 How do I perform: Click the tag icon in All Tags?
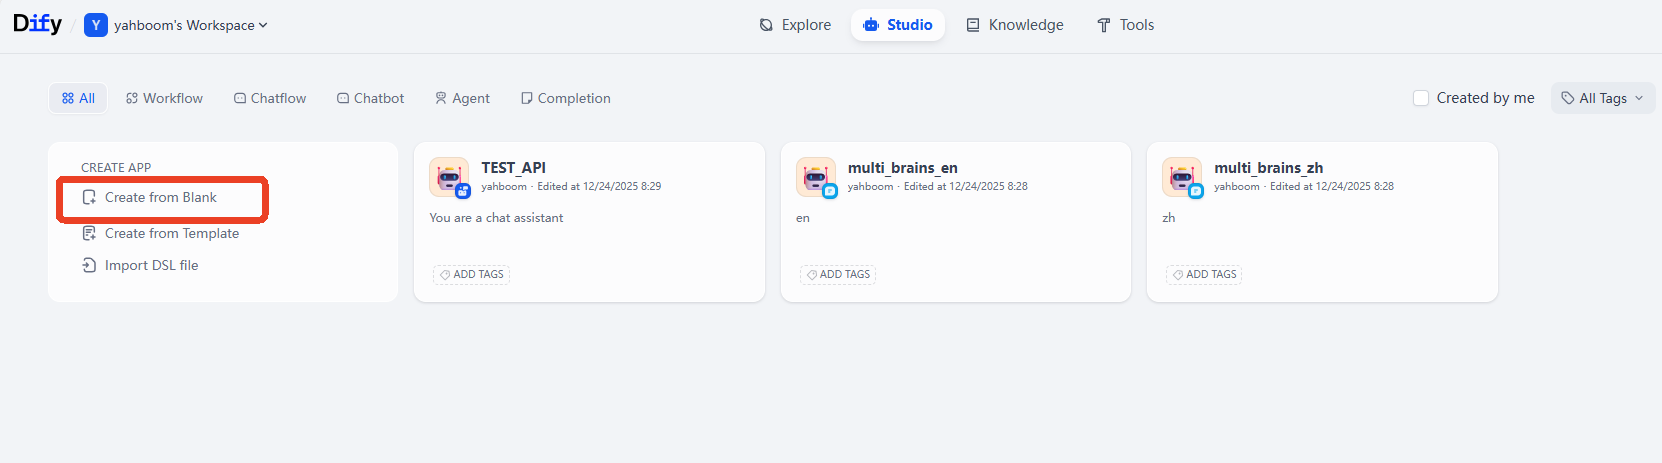click(1568, 98)
